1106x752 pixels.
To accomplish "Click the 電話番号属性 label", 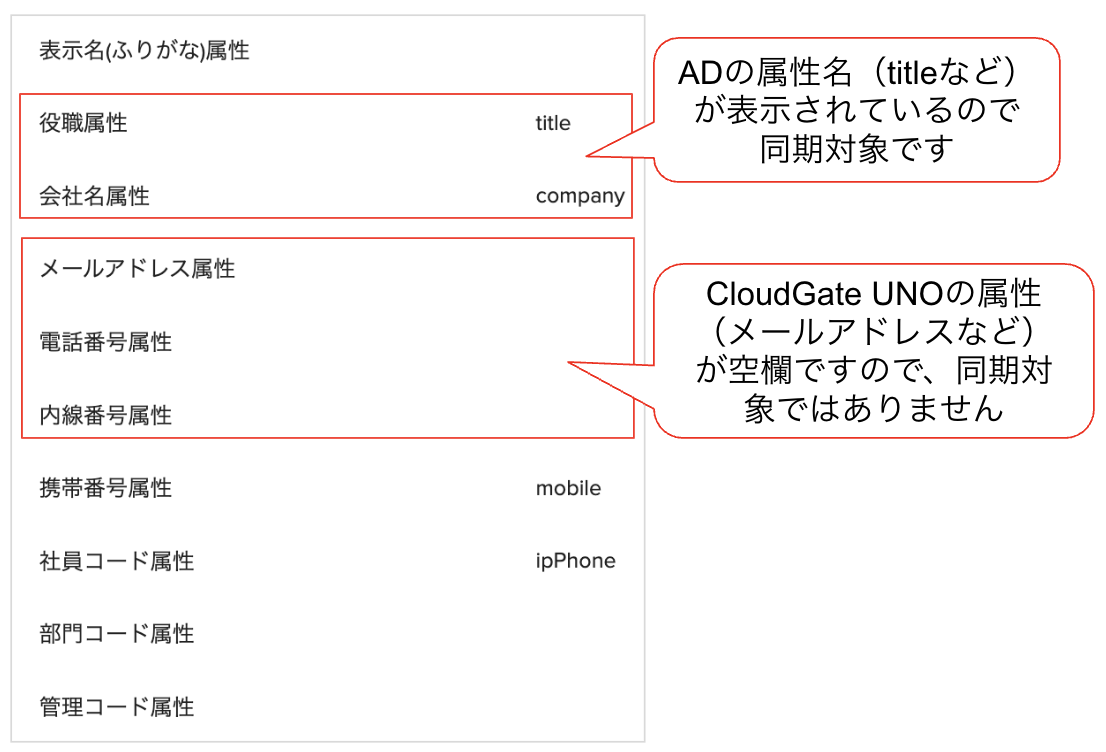I will [x=105, y=342].
